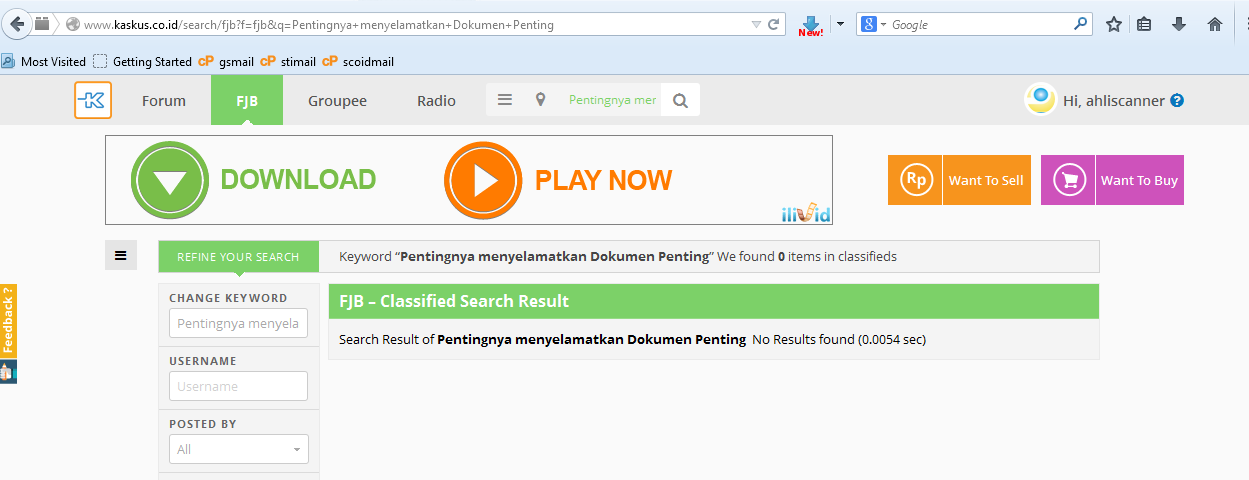
Task: Open the URL history dropdown arrow
Action: coord(756,24)
